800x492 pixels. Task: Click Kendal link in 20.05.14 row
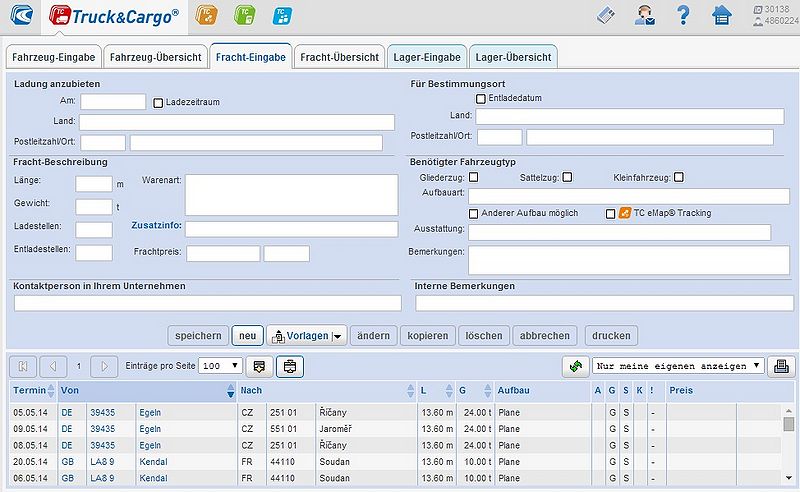[154, 462]
